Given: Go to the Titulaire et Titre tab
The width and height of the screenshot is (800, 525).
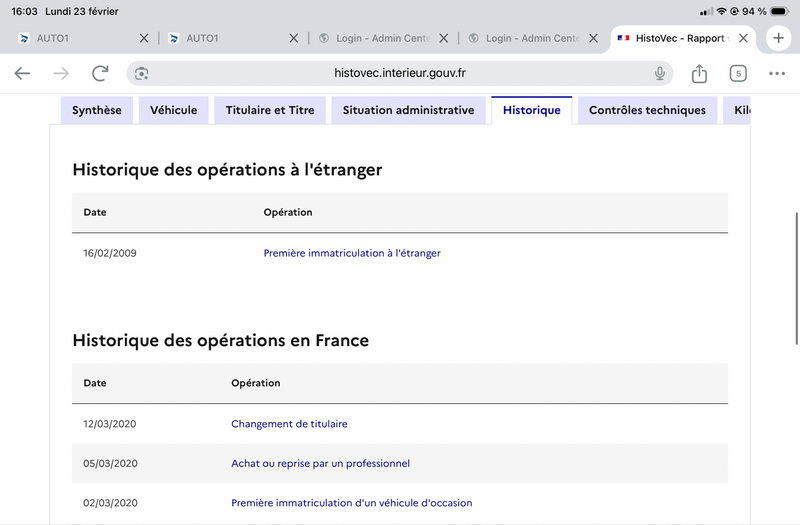Looking at the screenshot, I should coord(270,110).
